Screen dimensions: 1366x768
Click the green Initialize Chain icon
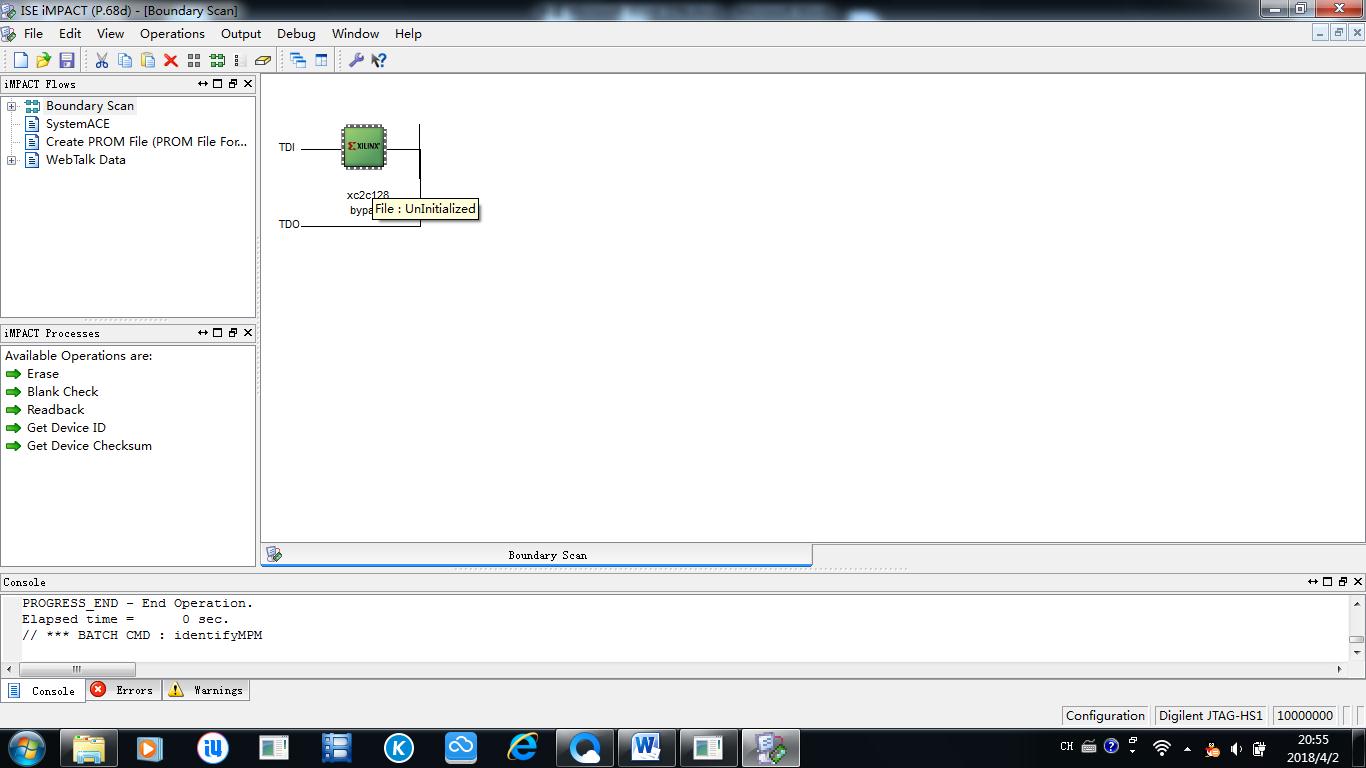(217, 60)
